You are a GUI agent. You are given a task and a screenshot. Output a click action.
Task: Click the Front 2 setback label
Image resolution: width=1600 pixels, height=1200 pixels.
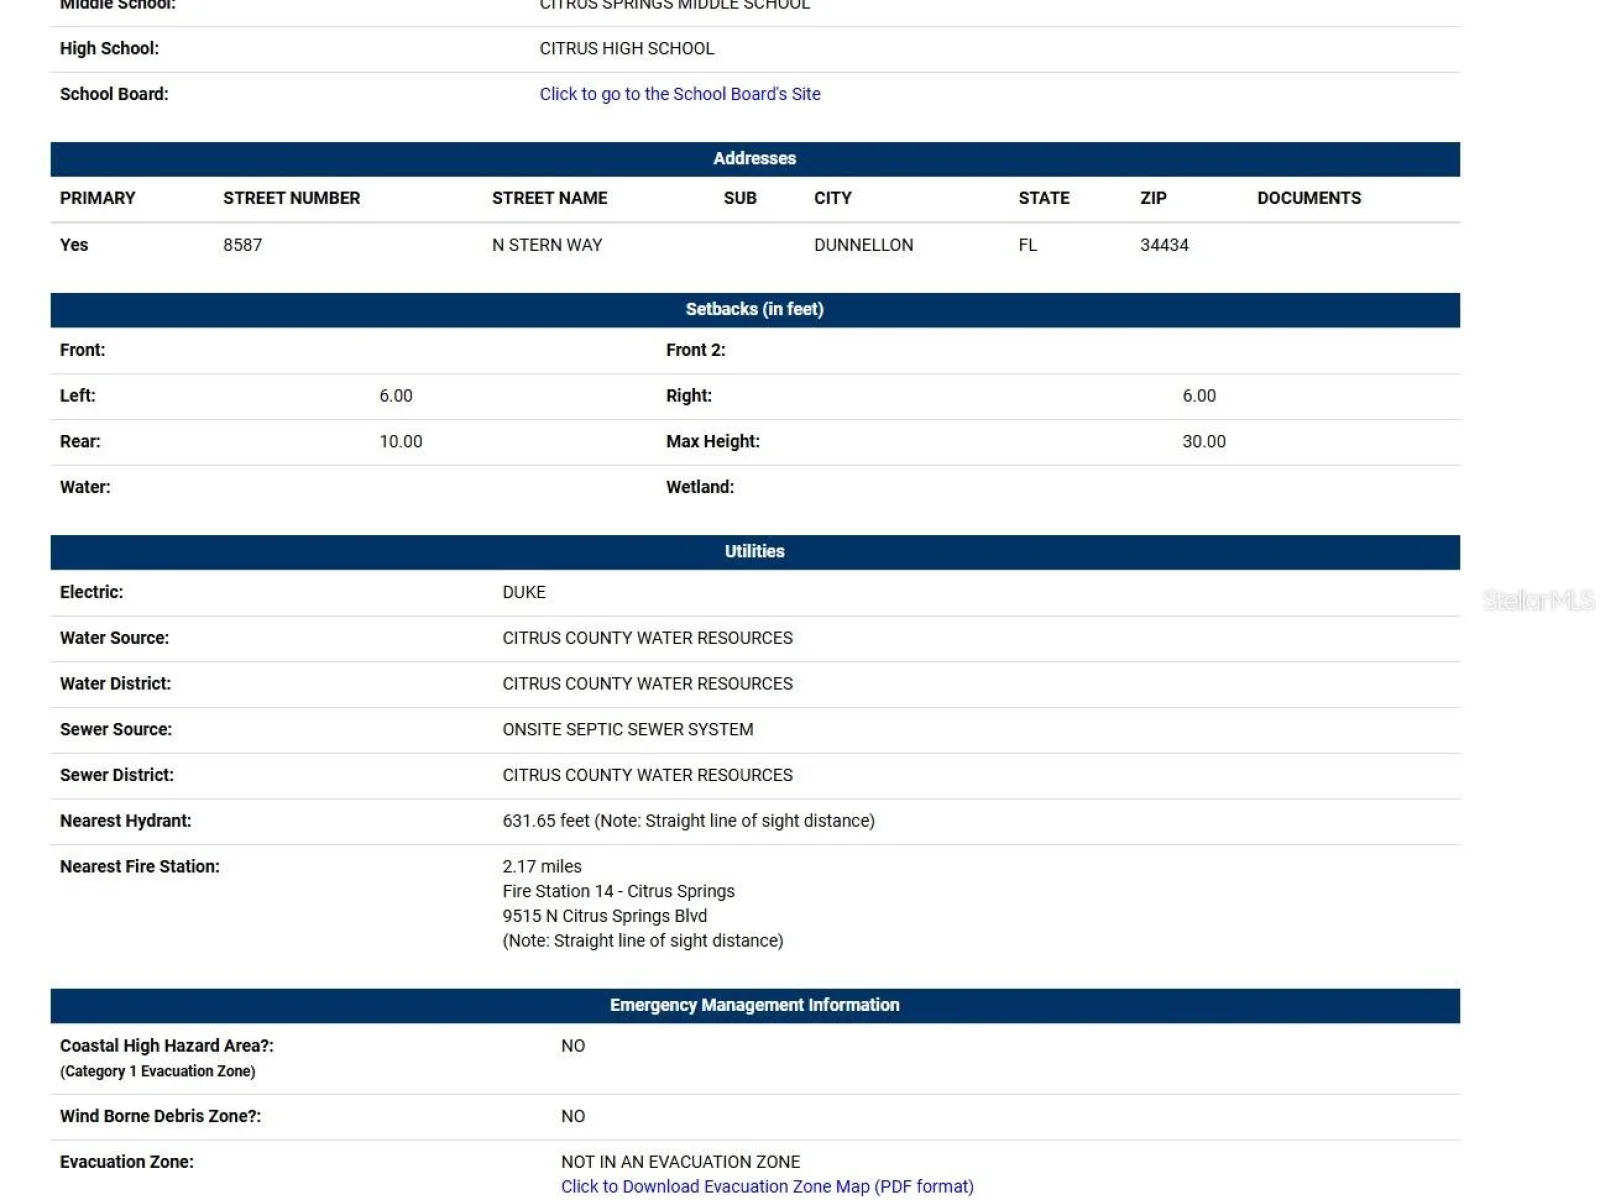coord(696,351)
